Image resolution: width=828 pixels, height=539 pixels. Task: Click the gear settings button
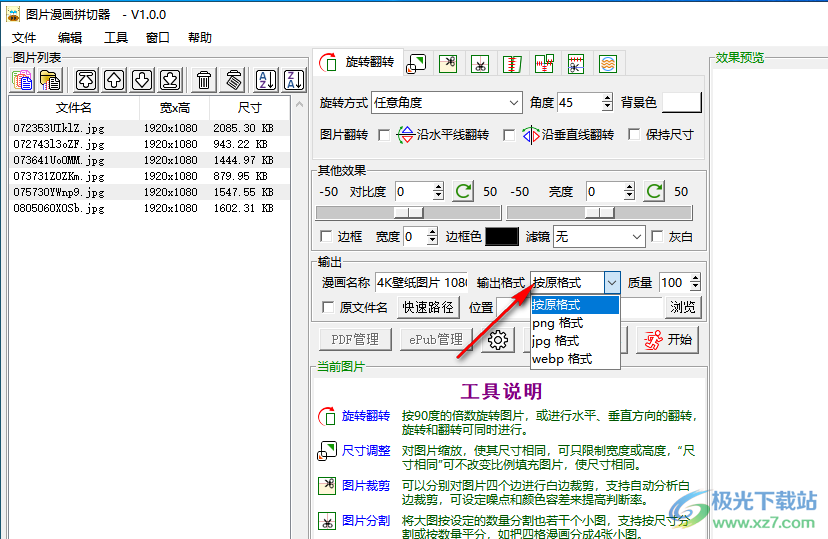[497, 340]
